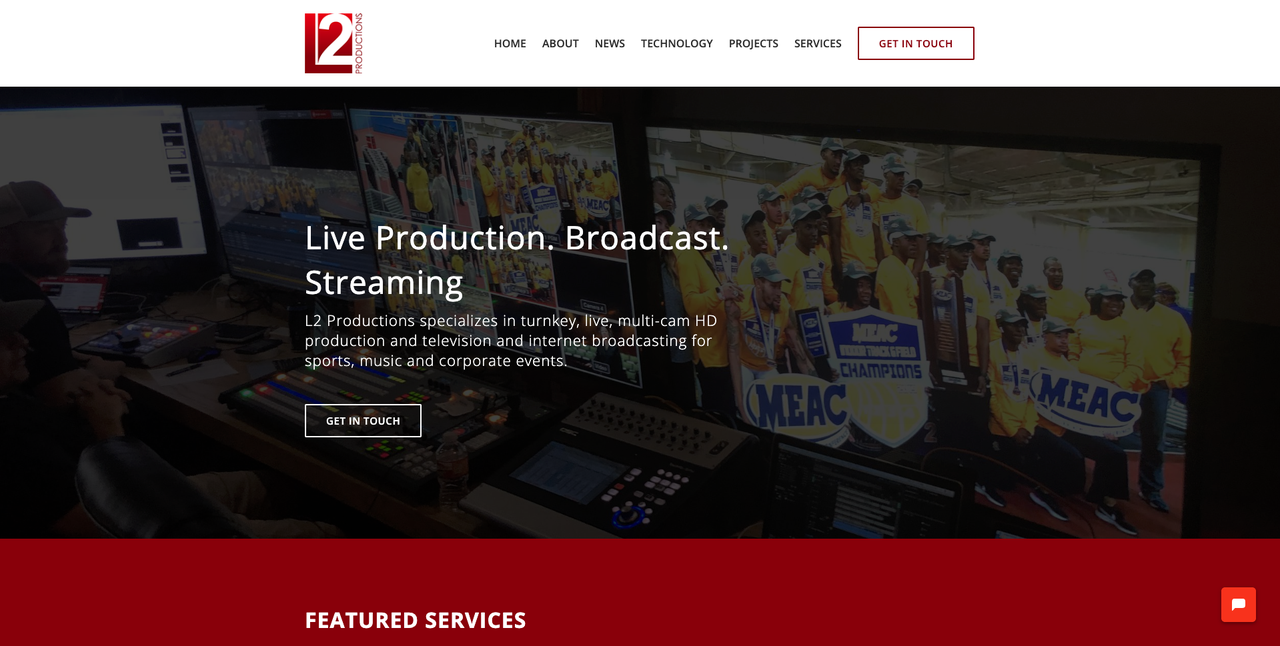Click the L2 Productions logo
This screenshot has width=1280, height=646.
coord(333,43)
